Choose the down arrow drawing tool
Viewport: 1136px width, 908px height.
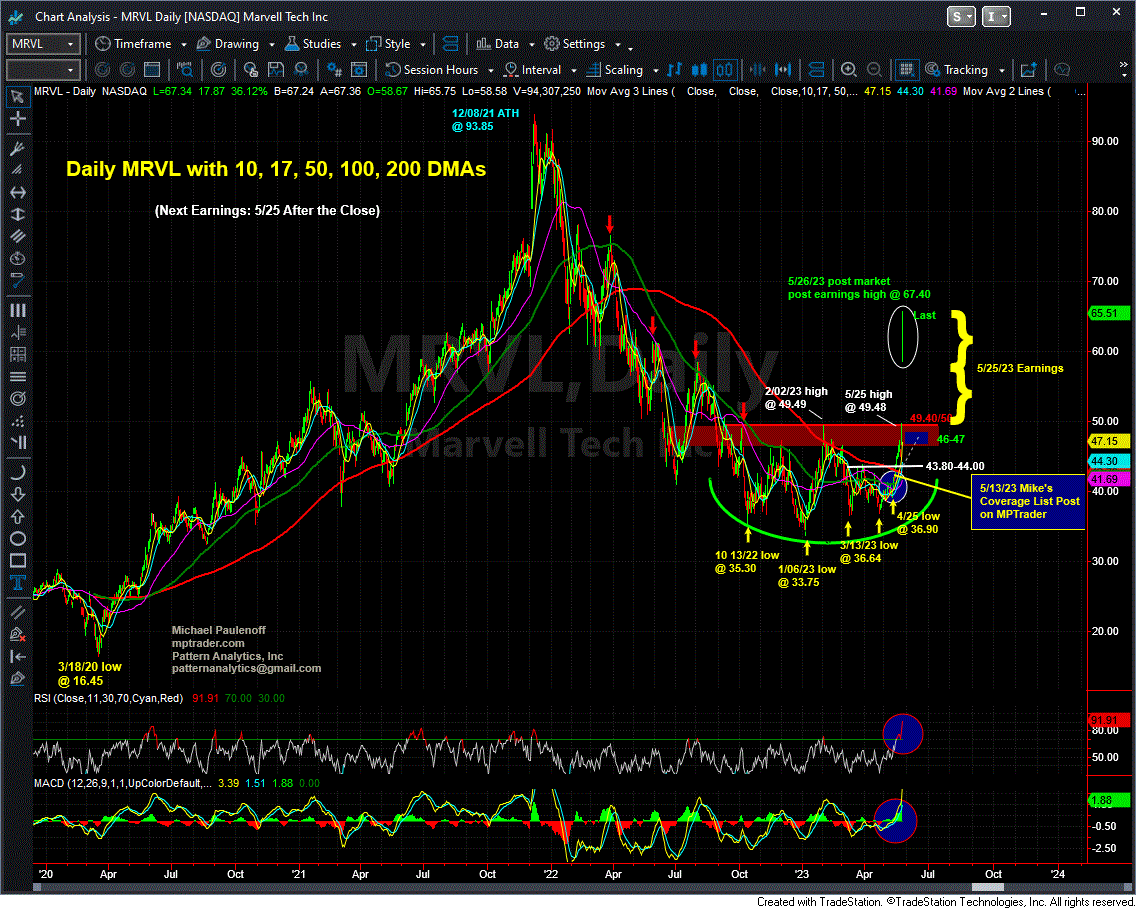point(17,494)
